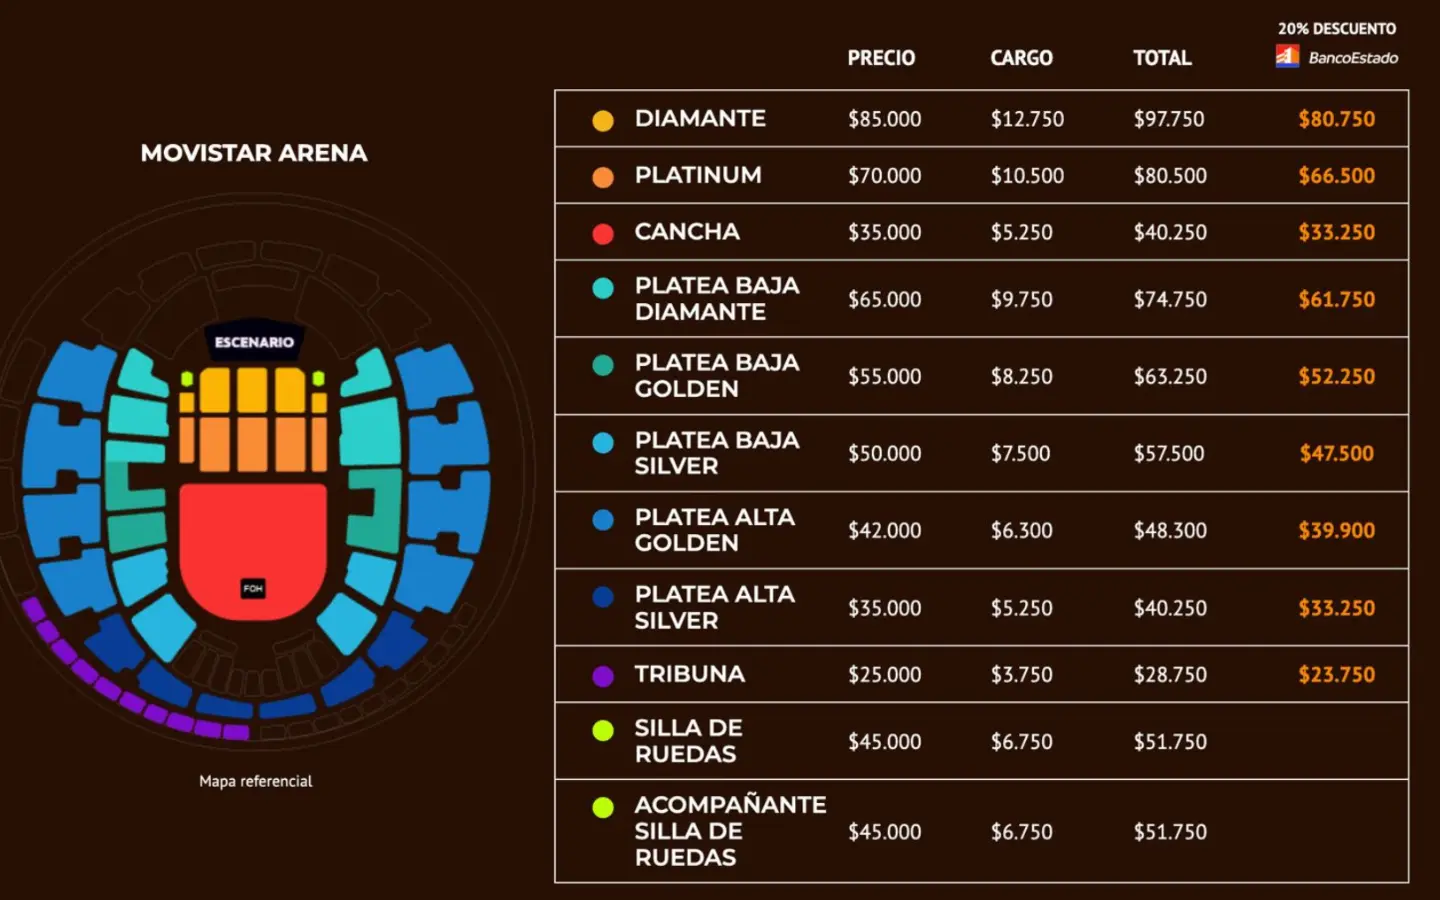1440x900 pixels.
Task: Click the PLATEA ALTA SILVER label
Action: [714, 607]
